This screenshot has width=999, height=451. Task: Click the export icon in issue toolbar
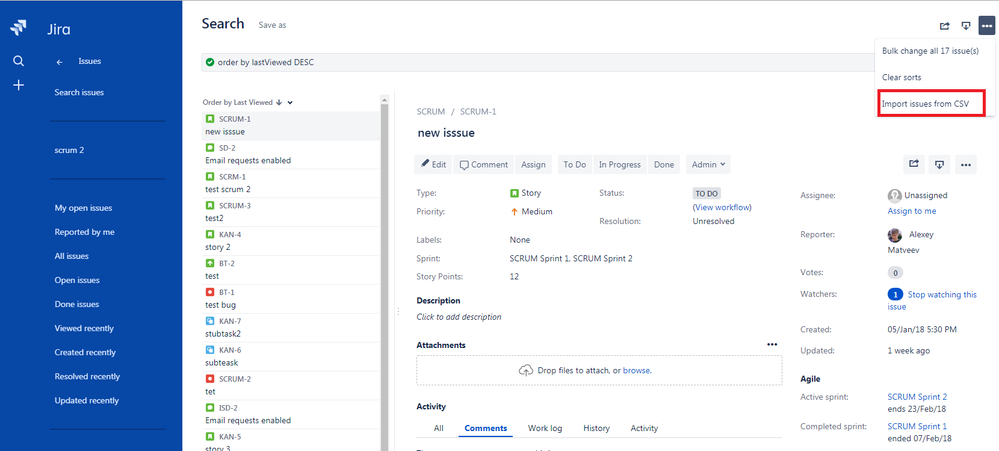point(939,164)
